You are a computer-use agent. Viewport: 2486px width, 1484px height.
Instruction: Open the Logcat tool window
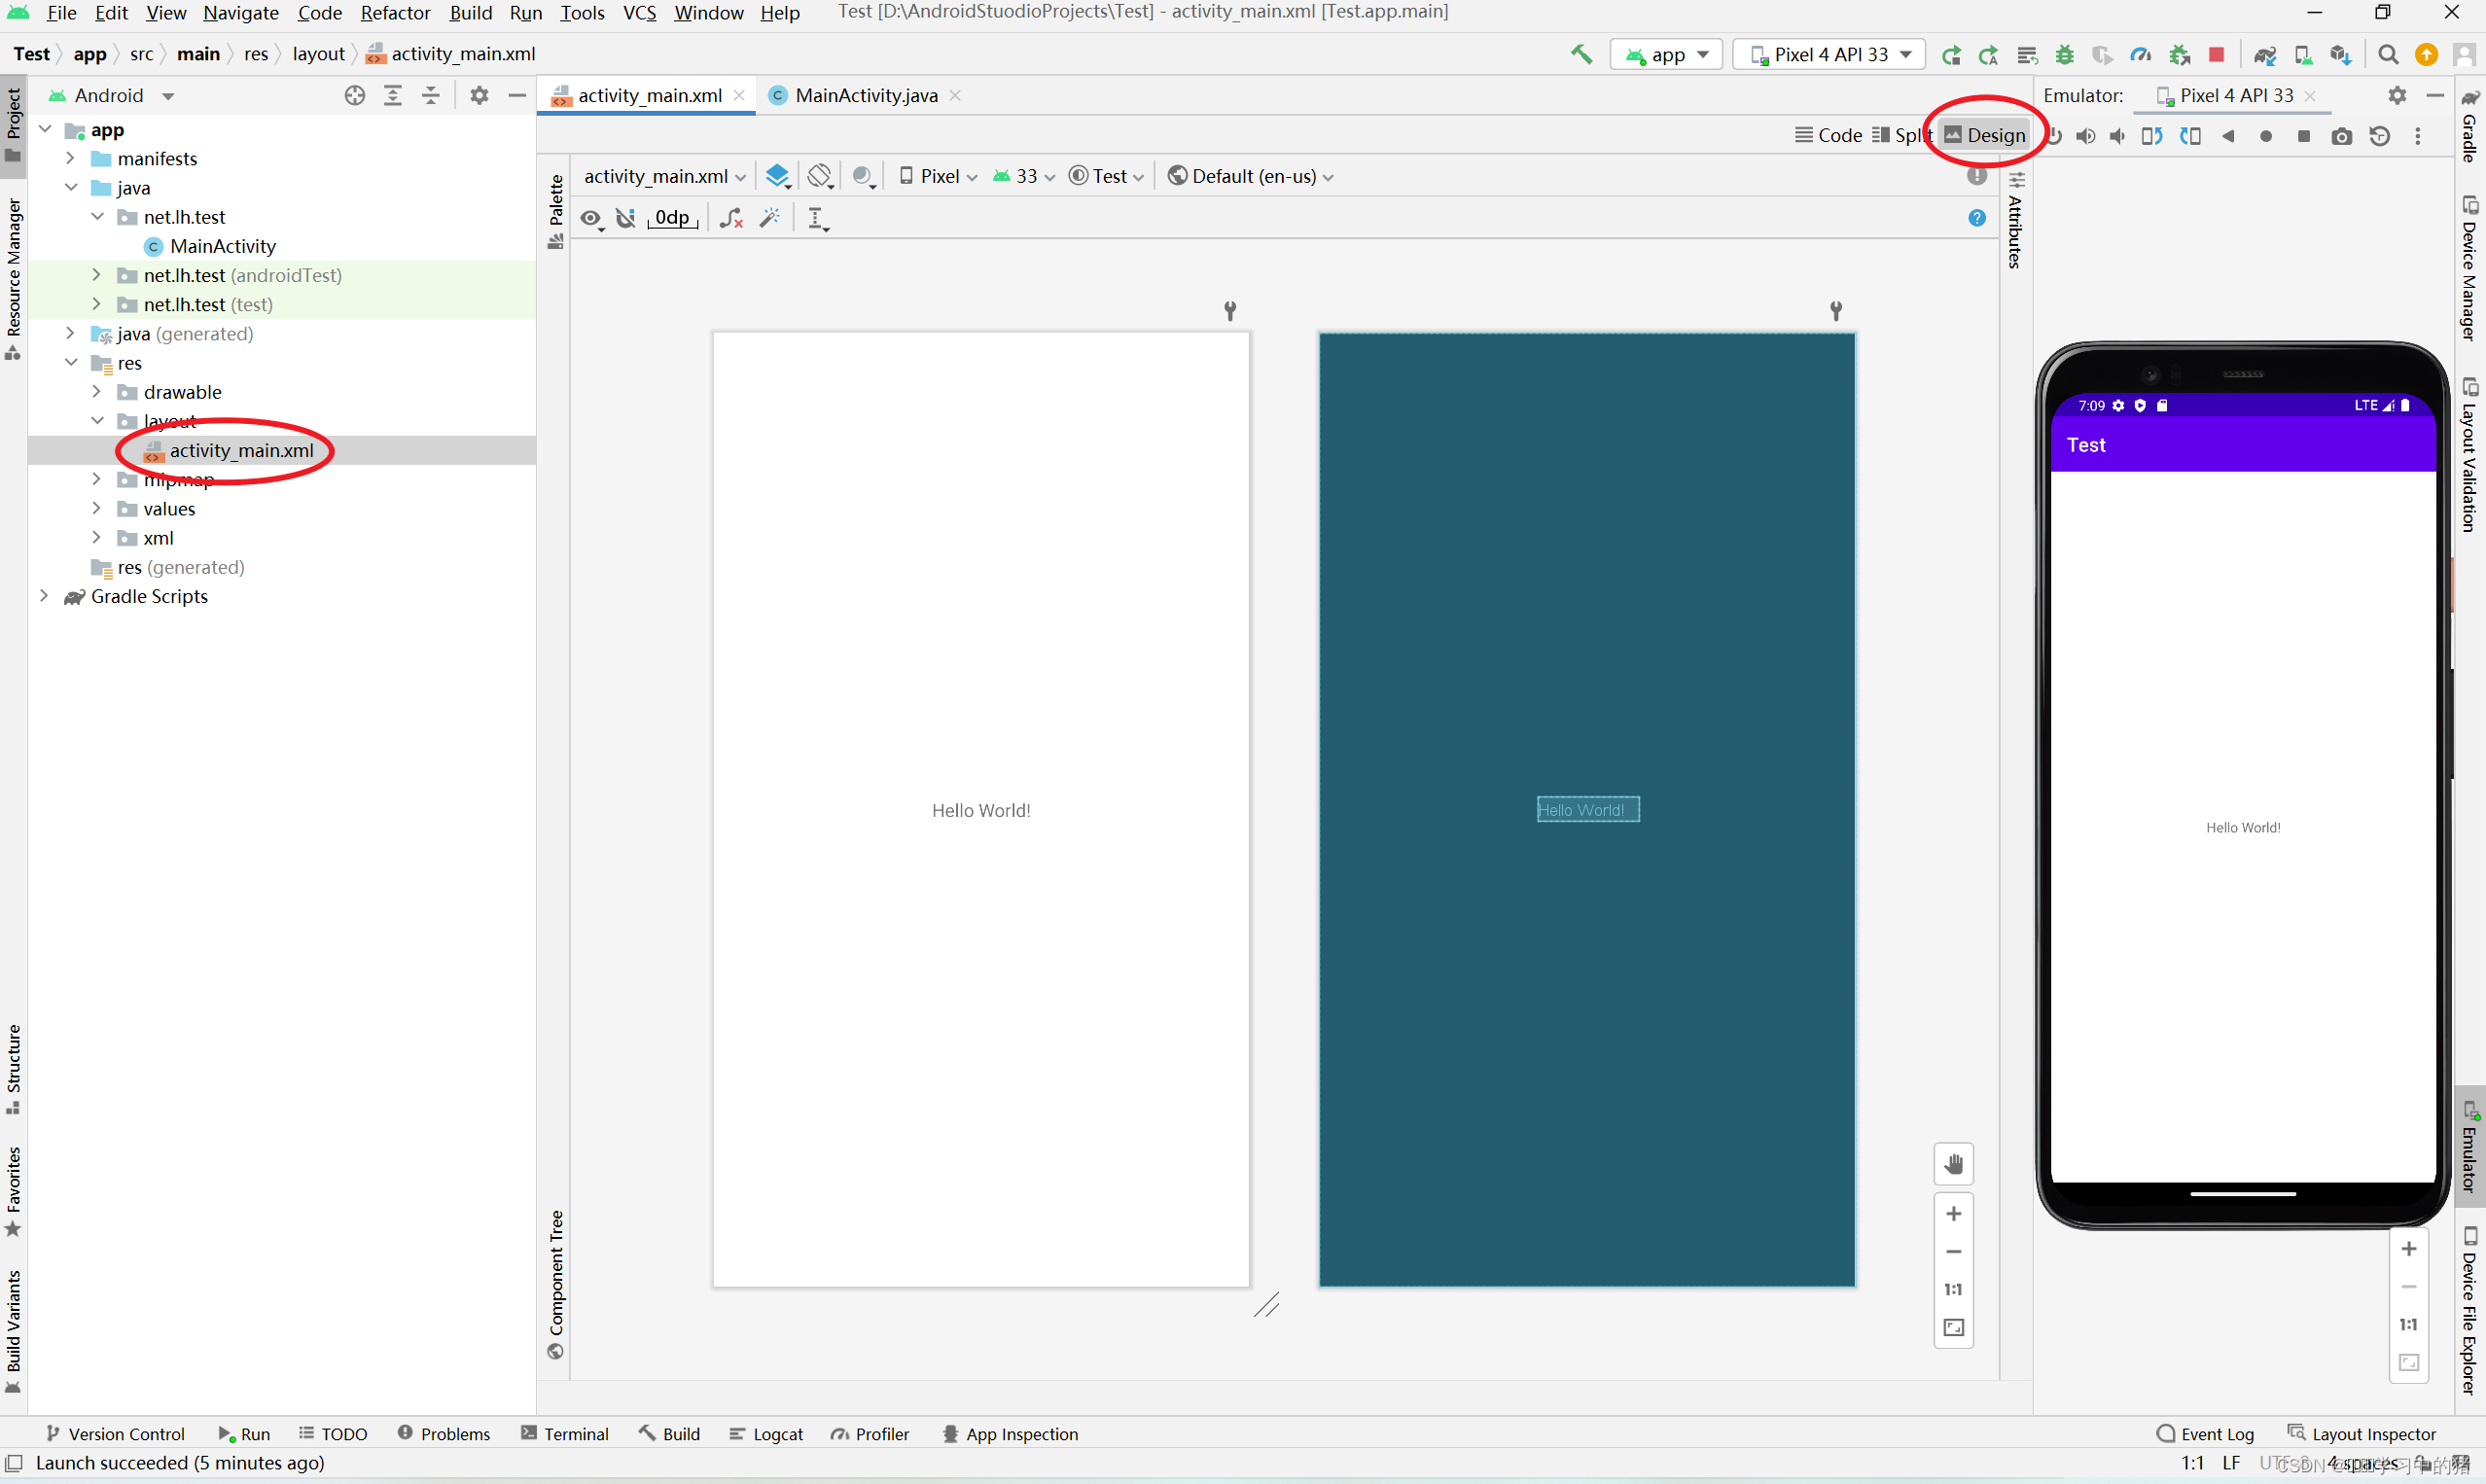pos(766,1434)
